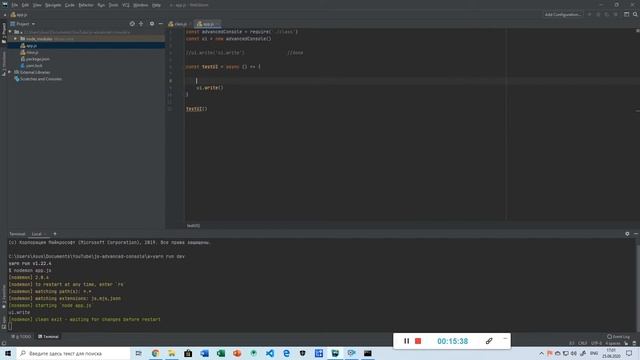Open the Windows Start menu

click(x=8, y=353)
